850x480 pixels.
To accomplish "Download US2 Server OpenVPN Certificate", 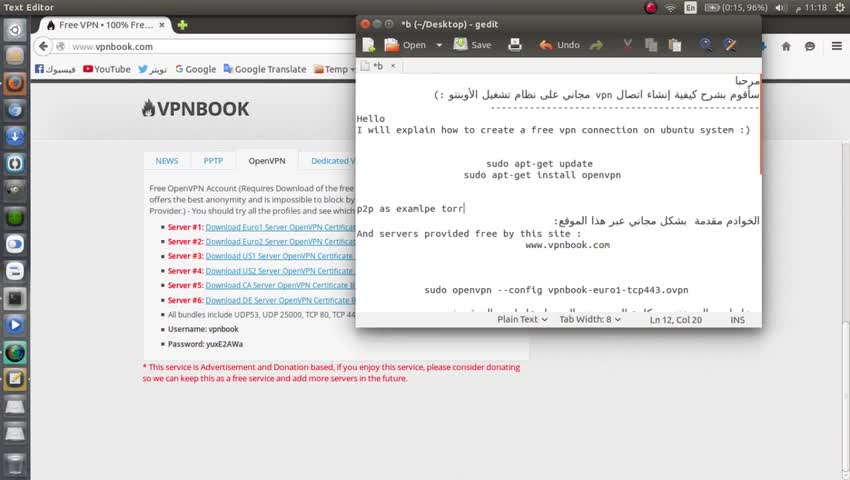I will tap(279, 271).
